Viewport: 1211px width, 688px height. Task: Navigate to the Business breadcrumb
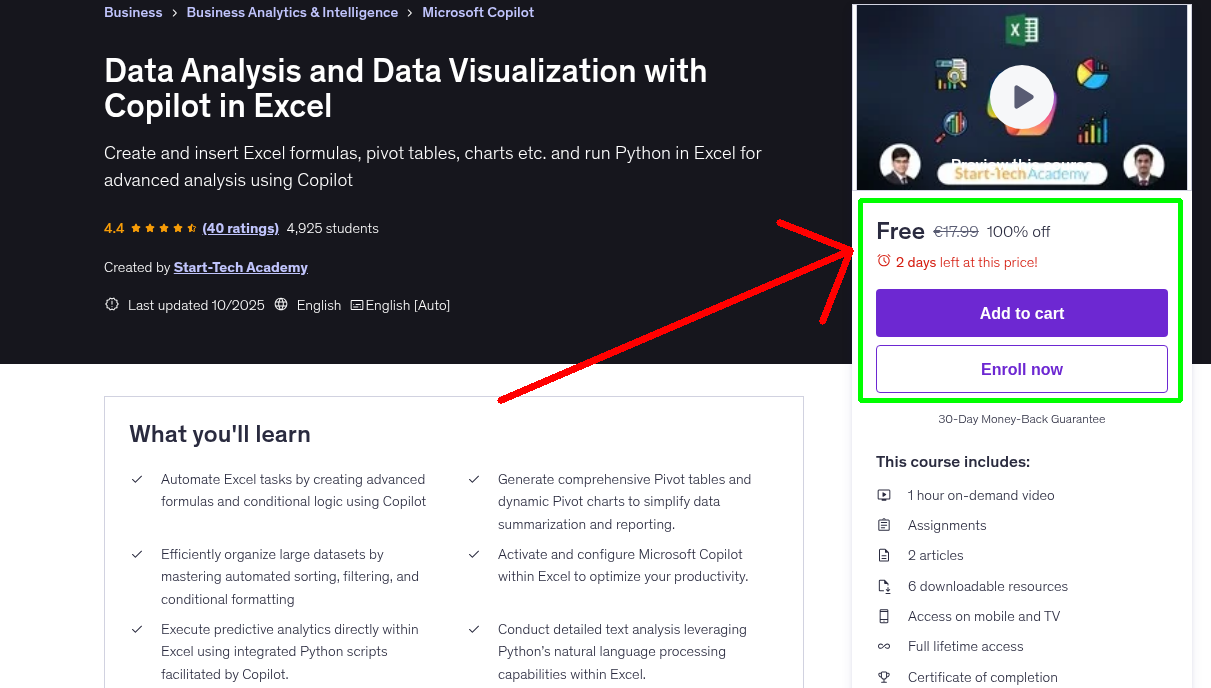coord(133,11)
